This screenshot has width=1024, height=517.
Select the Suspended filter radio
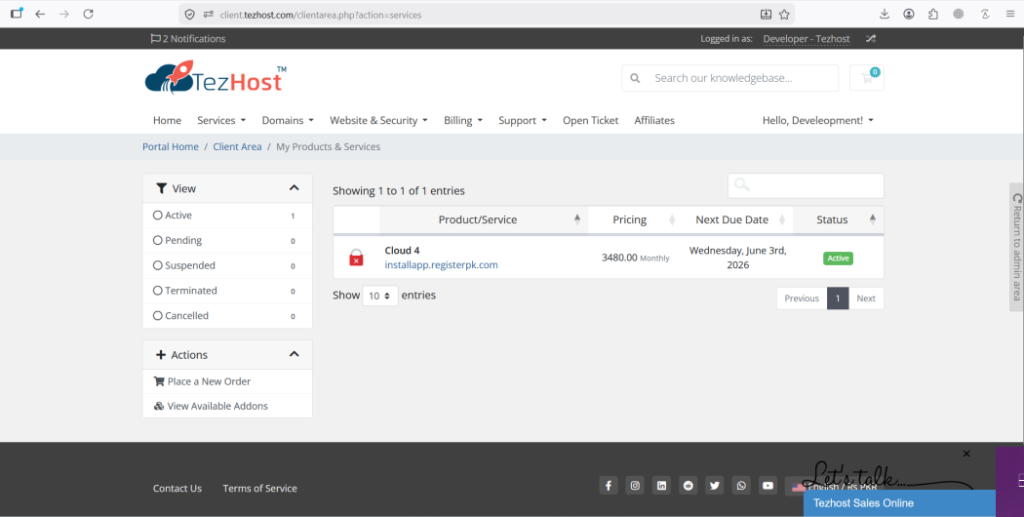pyautogui.click(x=157, y=265)
